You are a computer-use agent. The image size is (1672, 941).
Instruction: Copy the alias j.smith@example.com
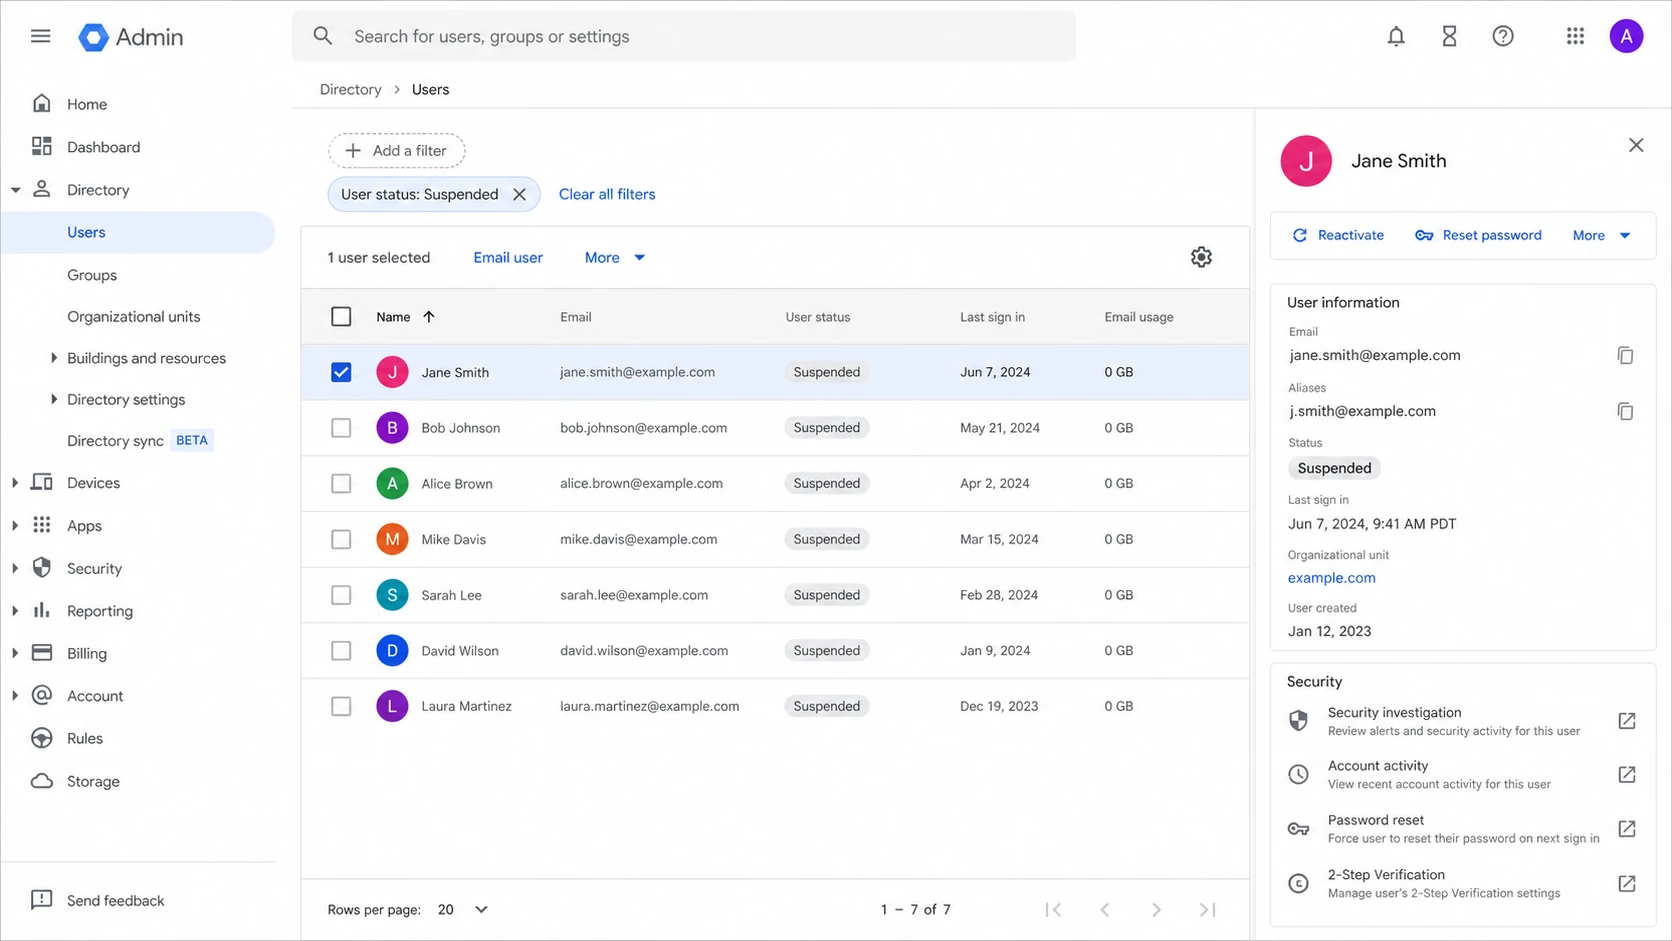pyautogui.click(x=1625, y=411)
